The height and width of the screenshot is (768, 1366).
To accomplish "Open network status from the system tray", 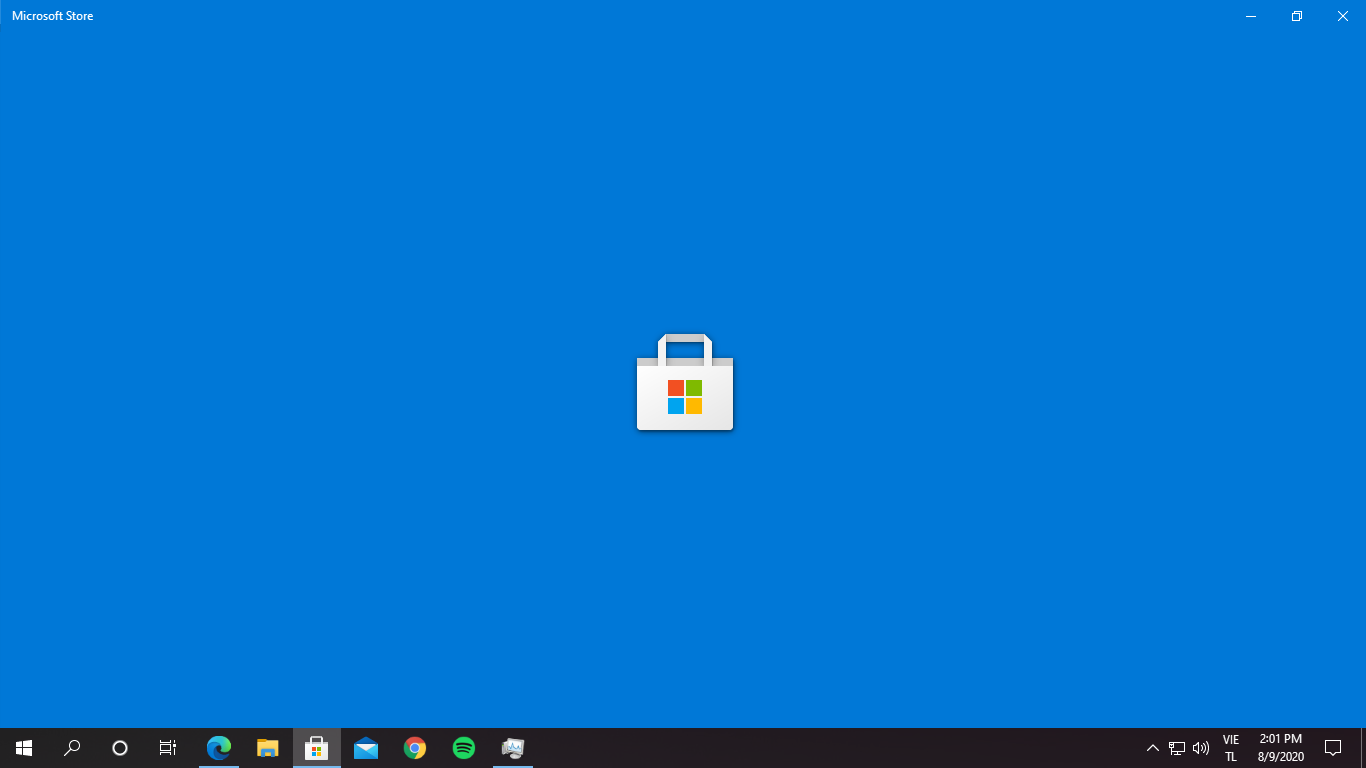I will (x=1177, y=747).
